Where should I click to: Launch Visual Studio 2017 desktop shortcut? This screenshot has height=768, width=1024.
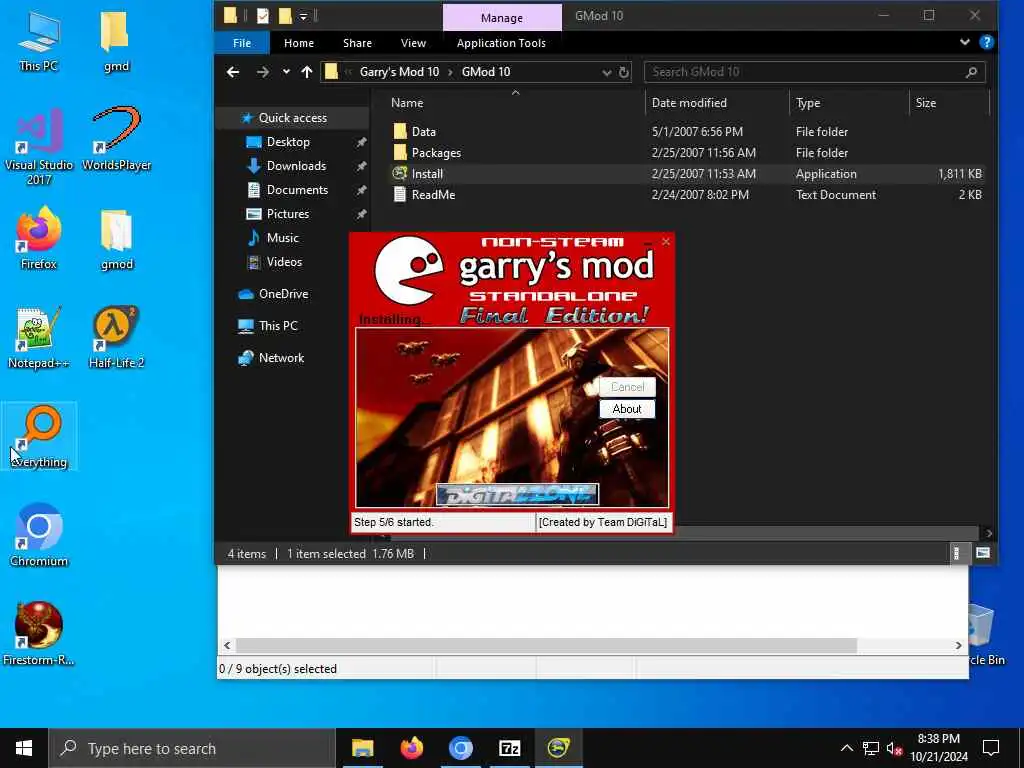(39, 147)
